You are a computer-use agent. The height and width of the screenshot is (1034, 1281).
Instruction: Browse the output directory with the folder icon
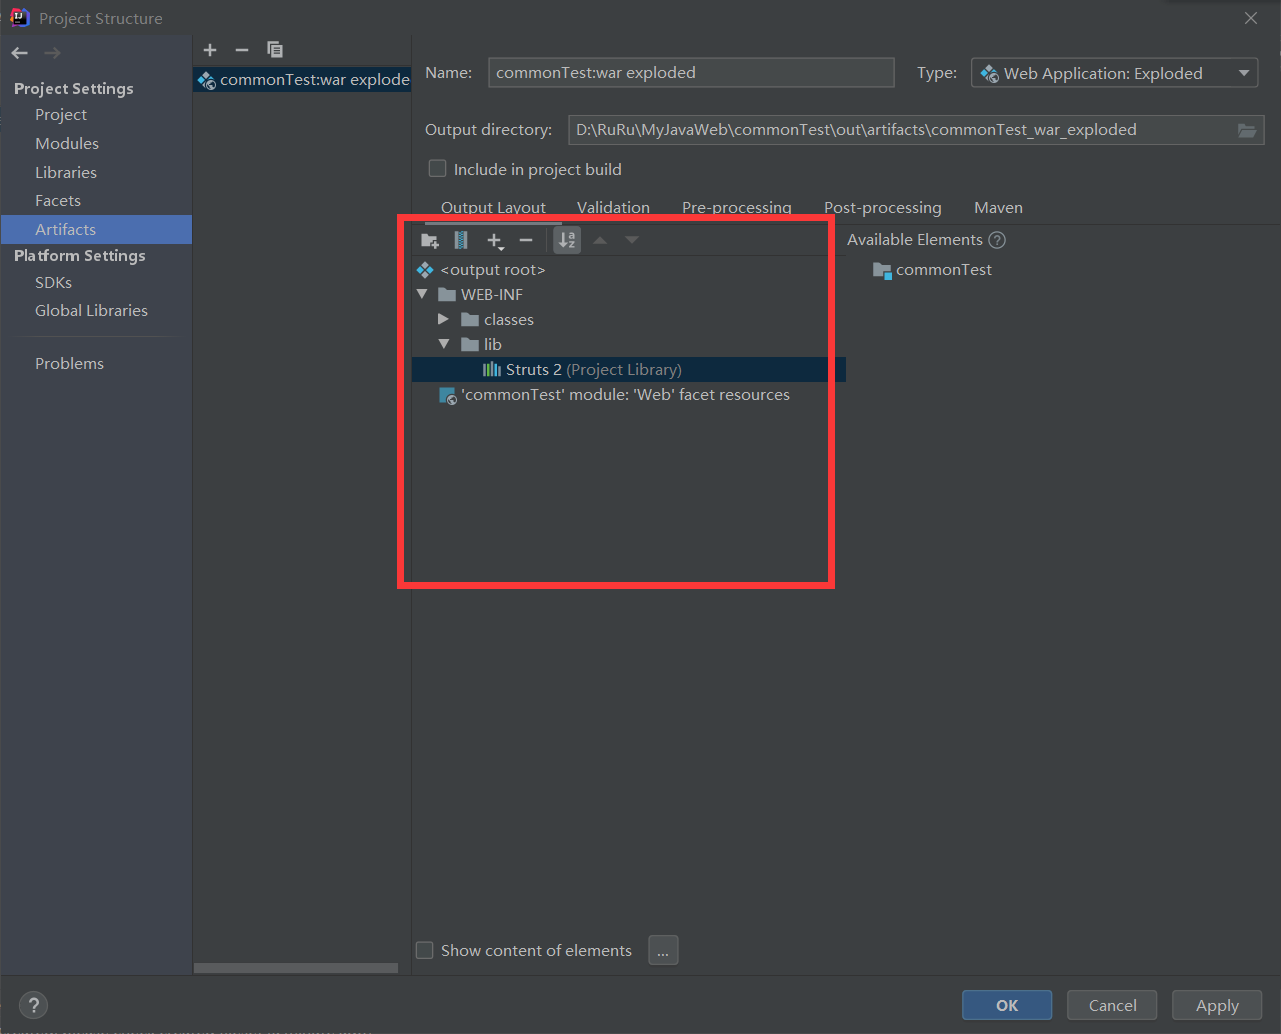click(1247, 130)
